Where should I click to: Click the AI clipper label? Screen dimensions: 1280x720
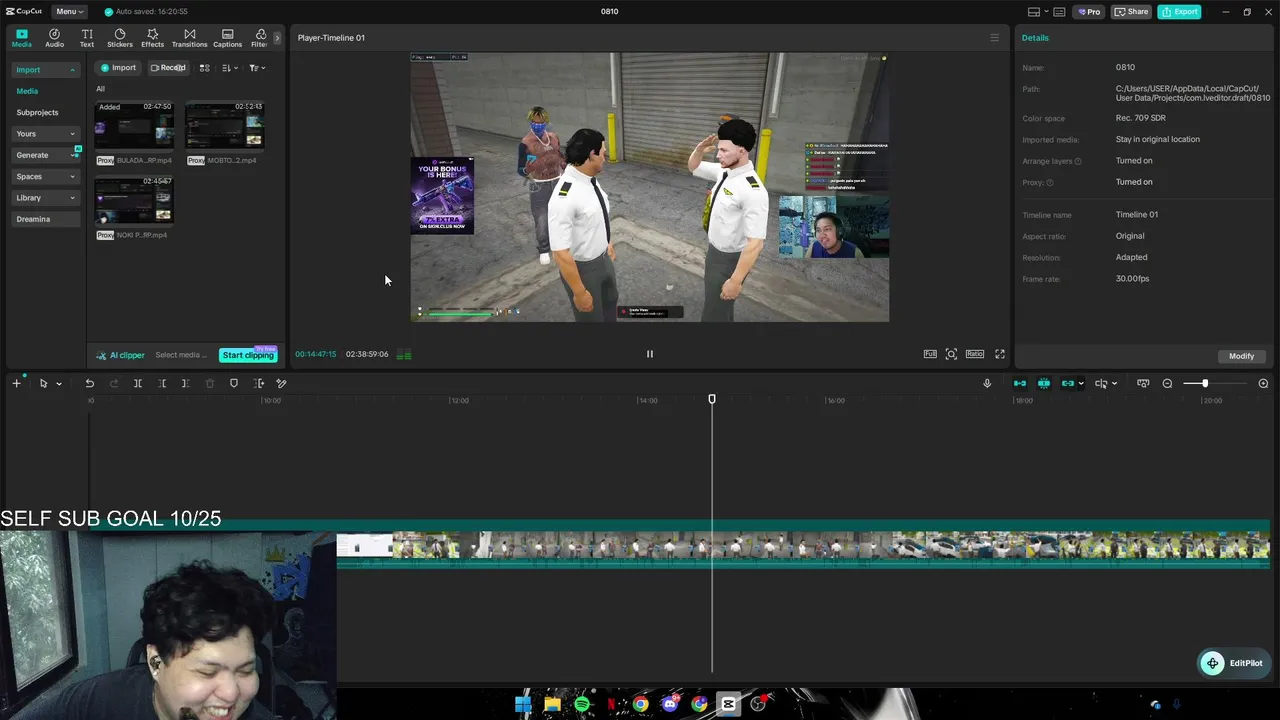pyautogui.click(x=120, y=355)
